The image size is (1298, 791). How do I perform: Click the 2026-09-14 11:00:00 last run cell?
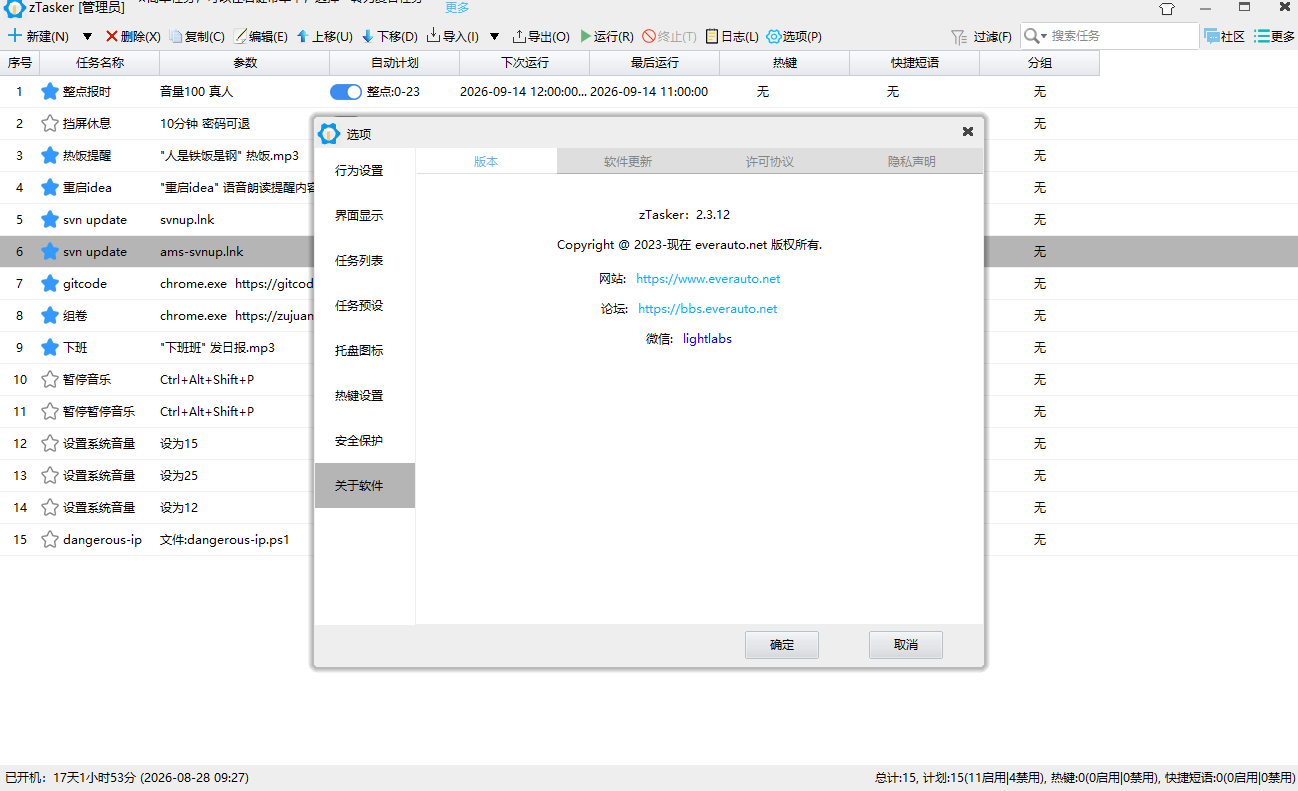[x=649, y=91]
